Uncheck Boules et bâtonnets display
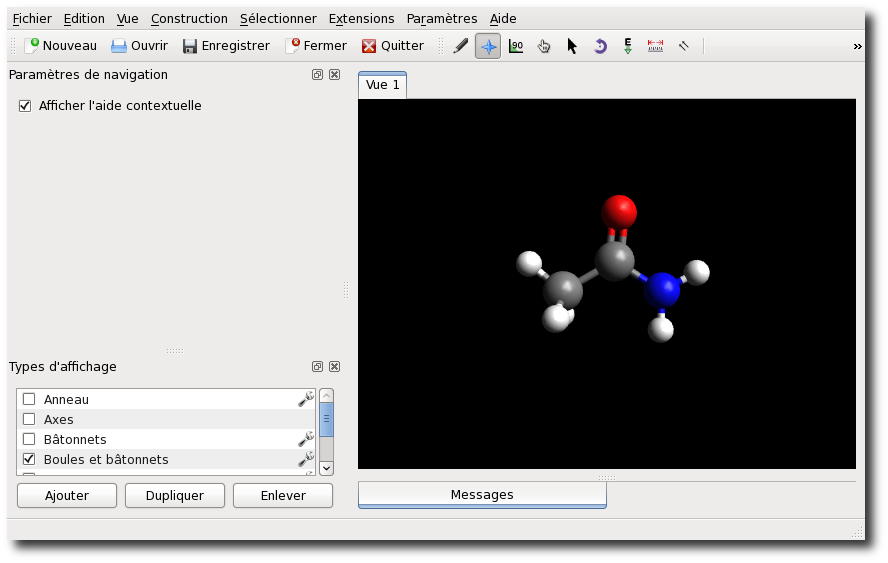The image size is (888, 563). [29, 459]
